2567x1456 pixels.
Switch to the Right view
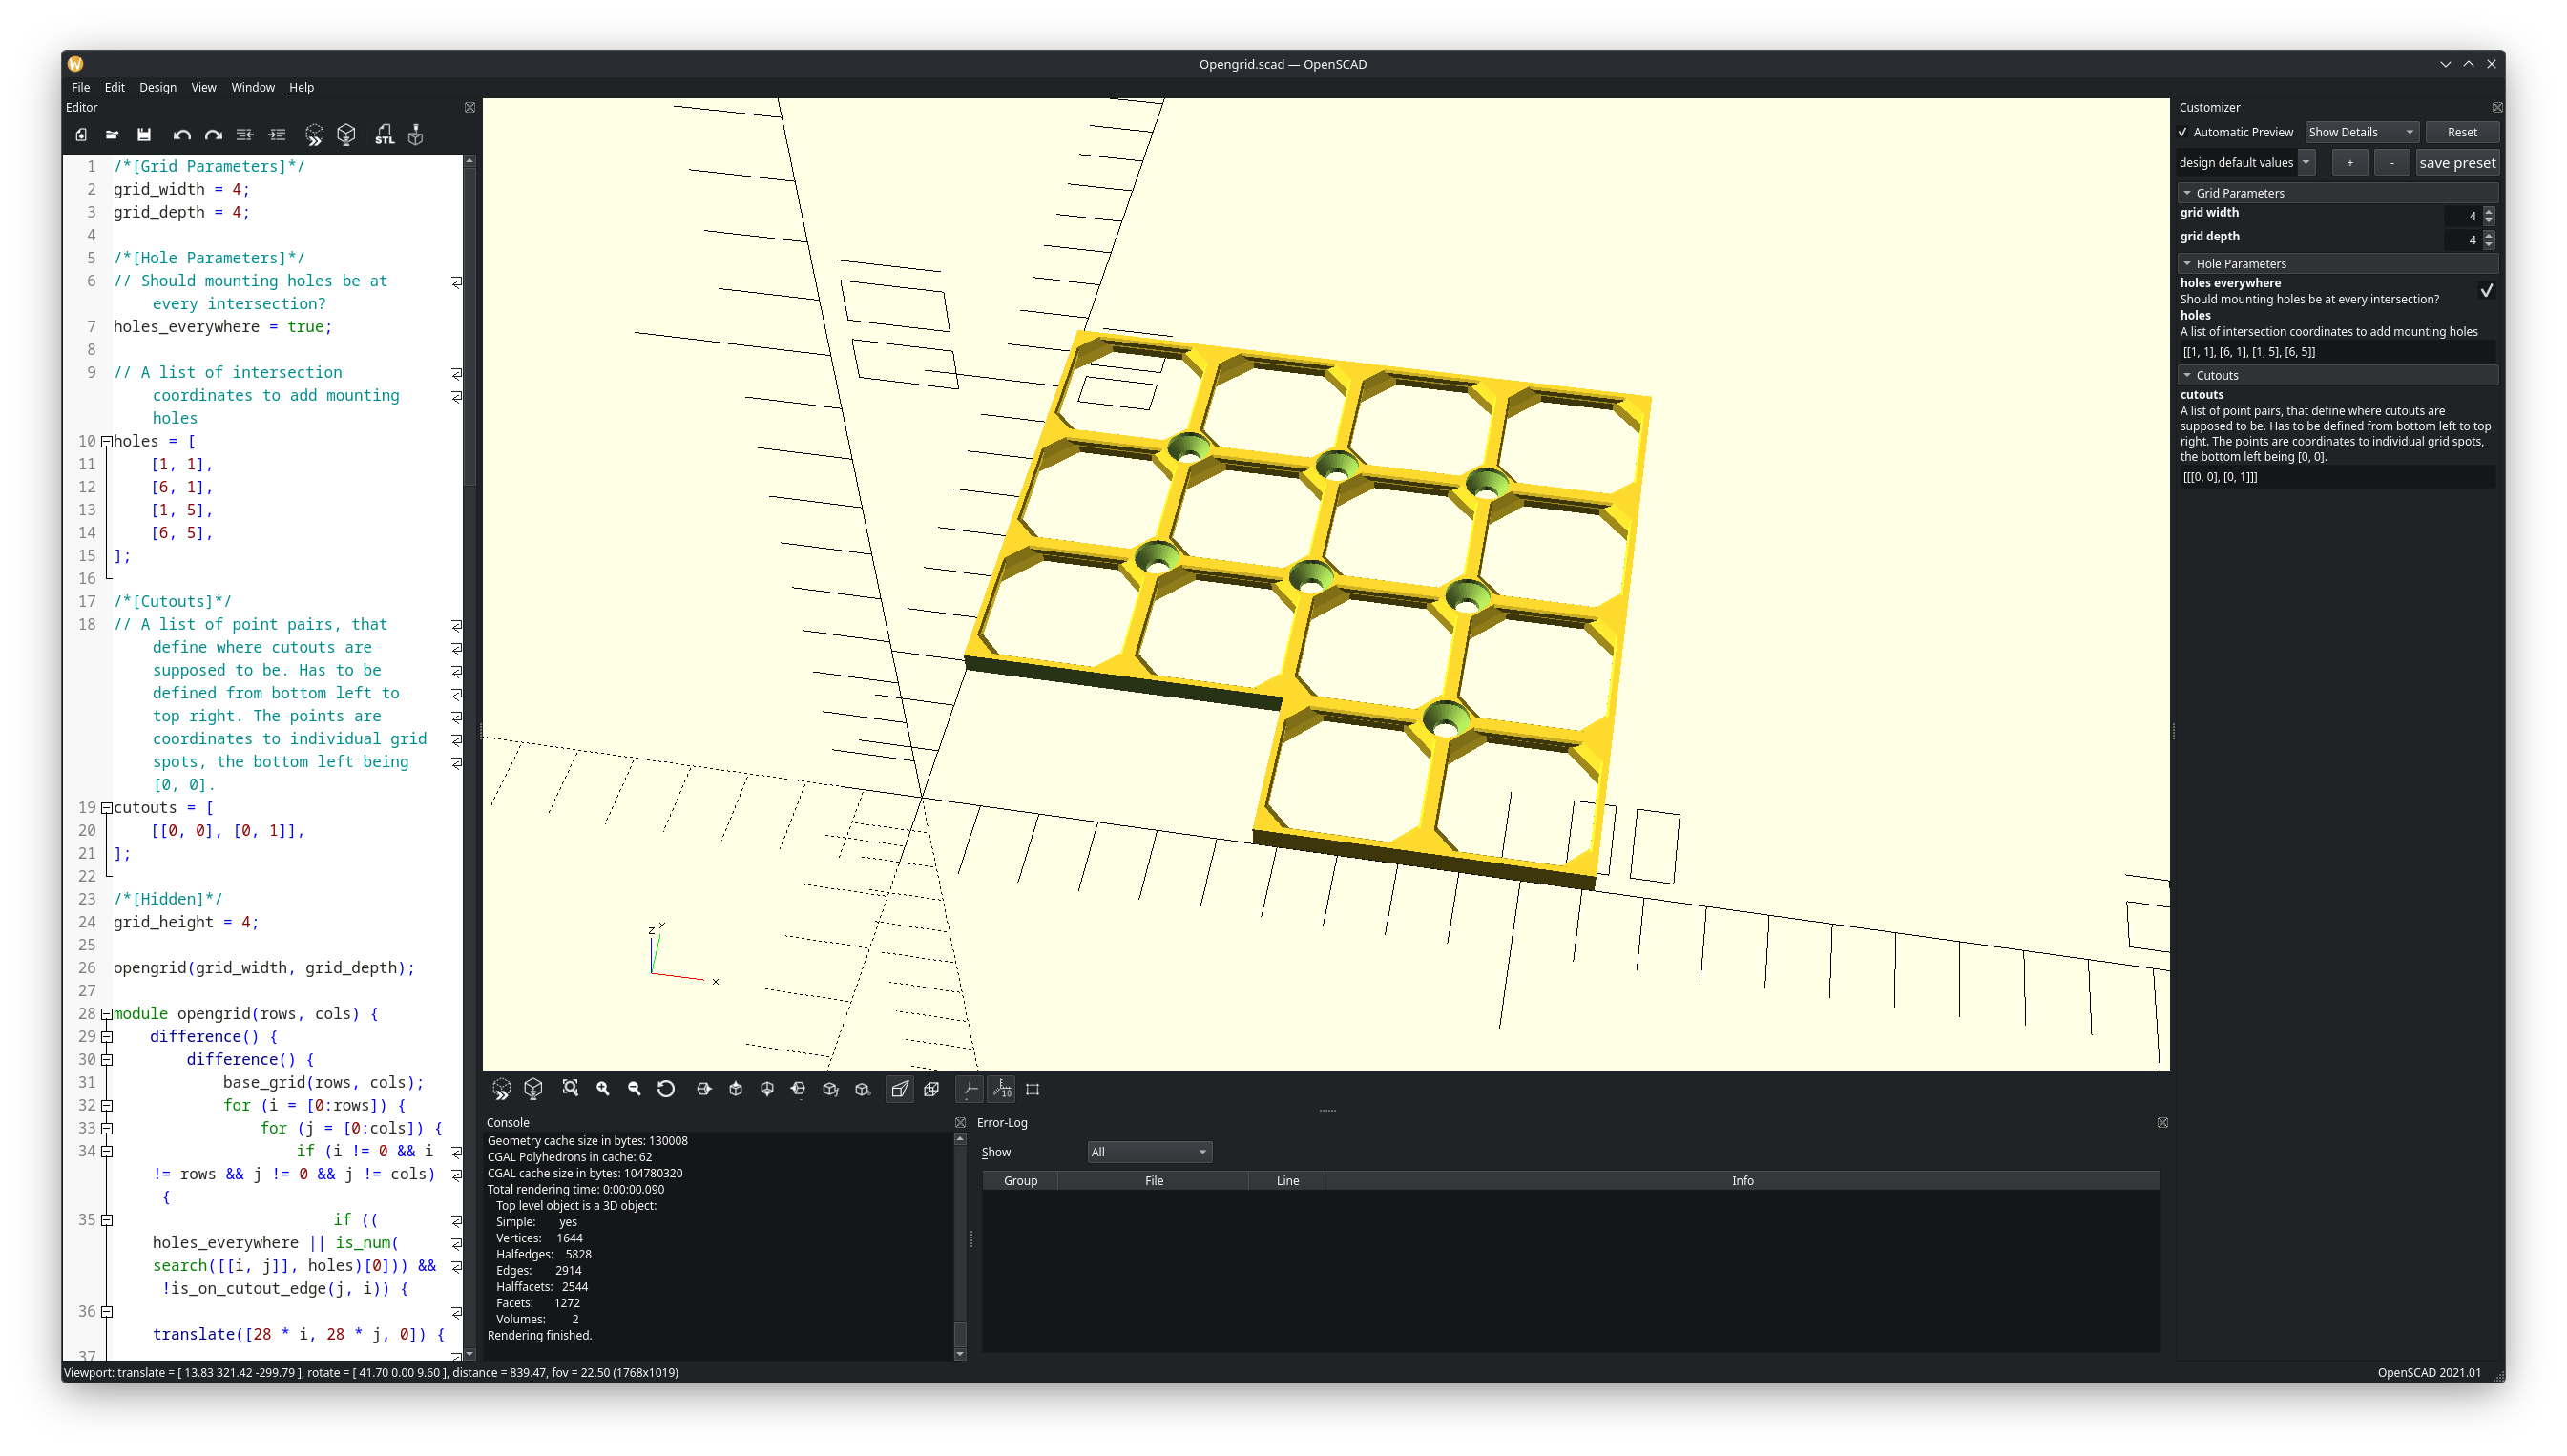coord(704,1089)
